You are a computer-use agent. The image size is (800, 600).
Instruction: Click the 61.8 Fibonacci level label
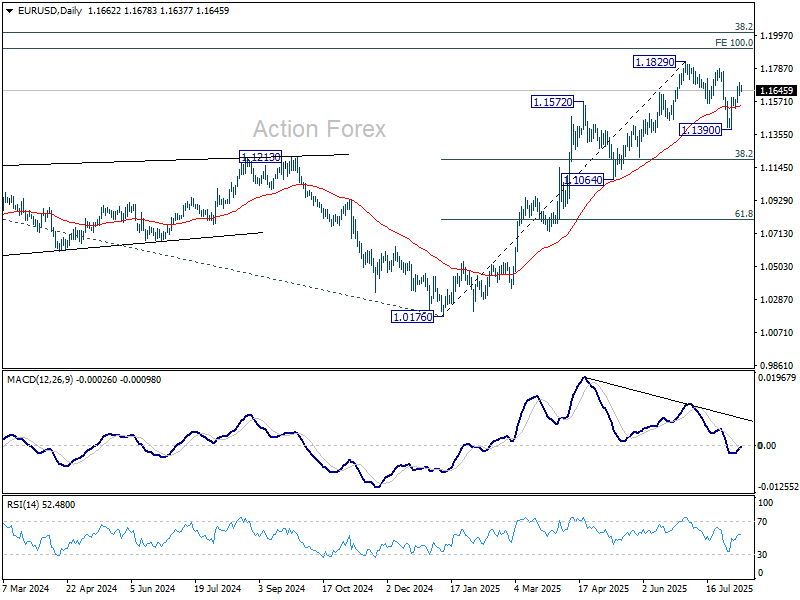click(x=743, y=214)
